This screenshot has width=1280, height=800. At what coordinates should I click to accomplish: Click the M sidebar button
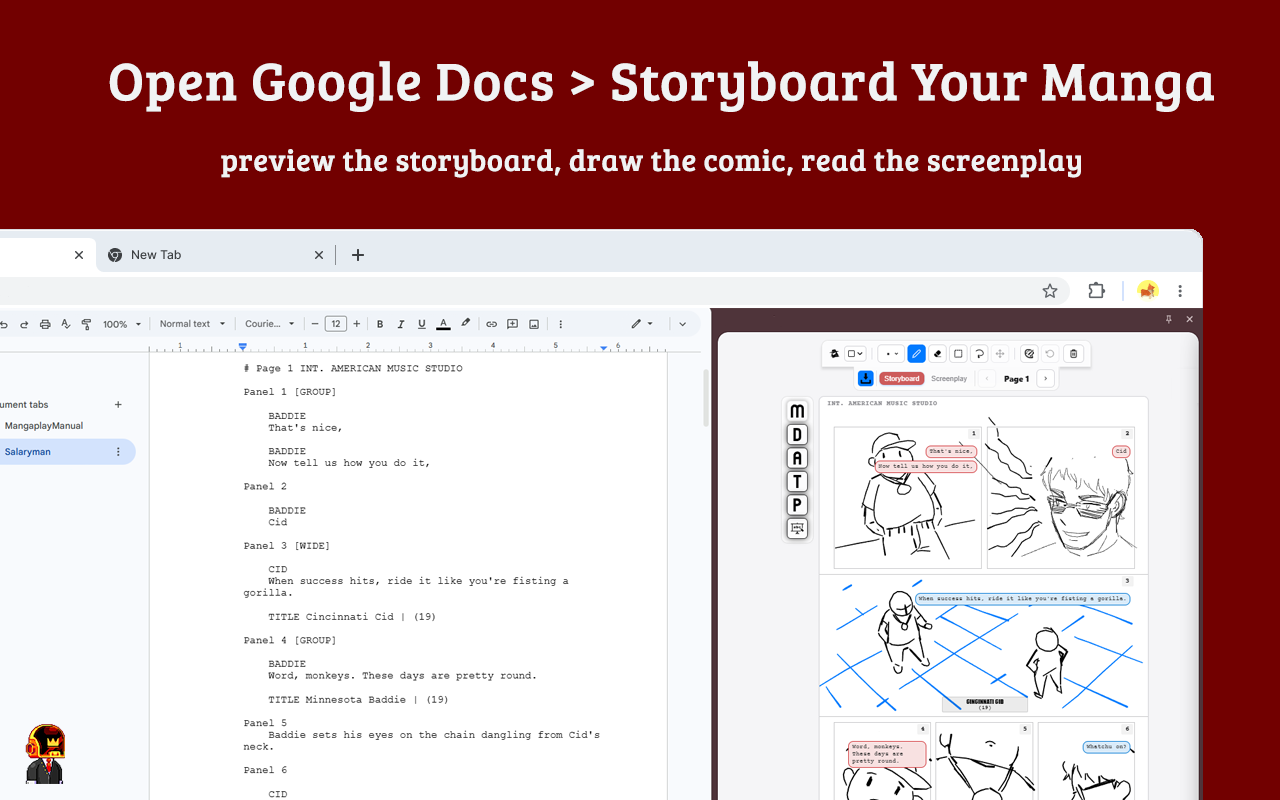[797, 411]
